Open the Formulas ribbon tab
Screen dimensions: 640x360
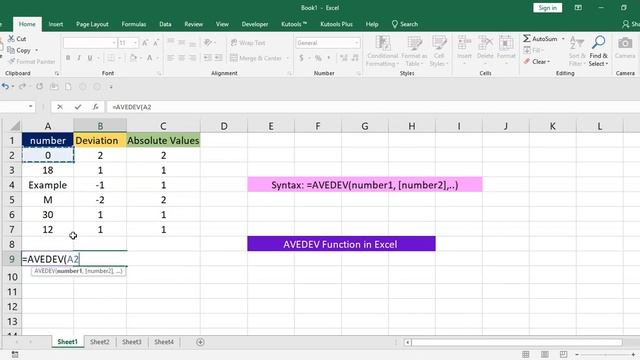click(133, 24)
